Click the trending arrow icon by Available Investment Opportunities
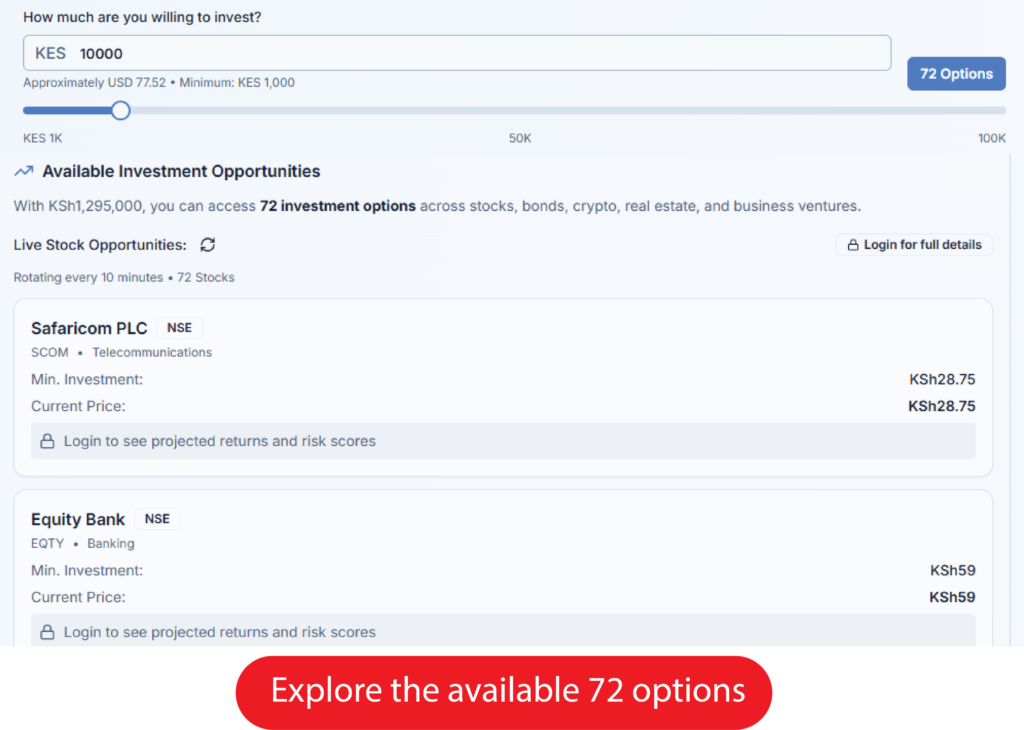This screenshot has width=1024, height=730. point(24,172)
